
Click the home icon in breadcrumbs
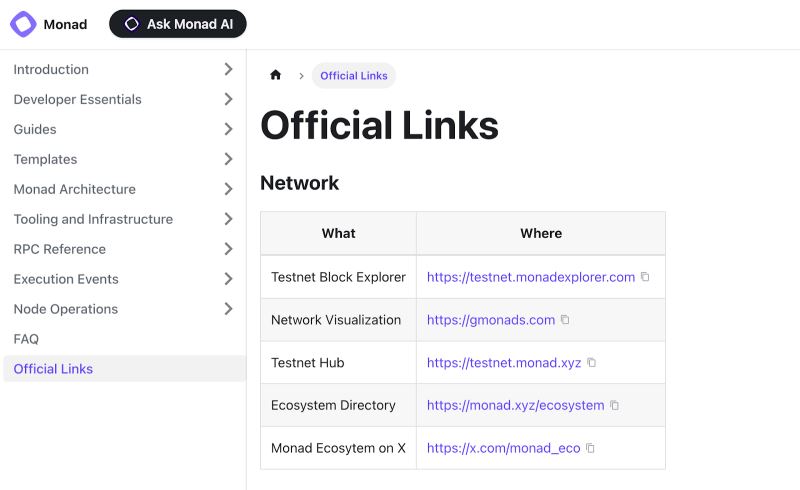point(276,75)
